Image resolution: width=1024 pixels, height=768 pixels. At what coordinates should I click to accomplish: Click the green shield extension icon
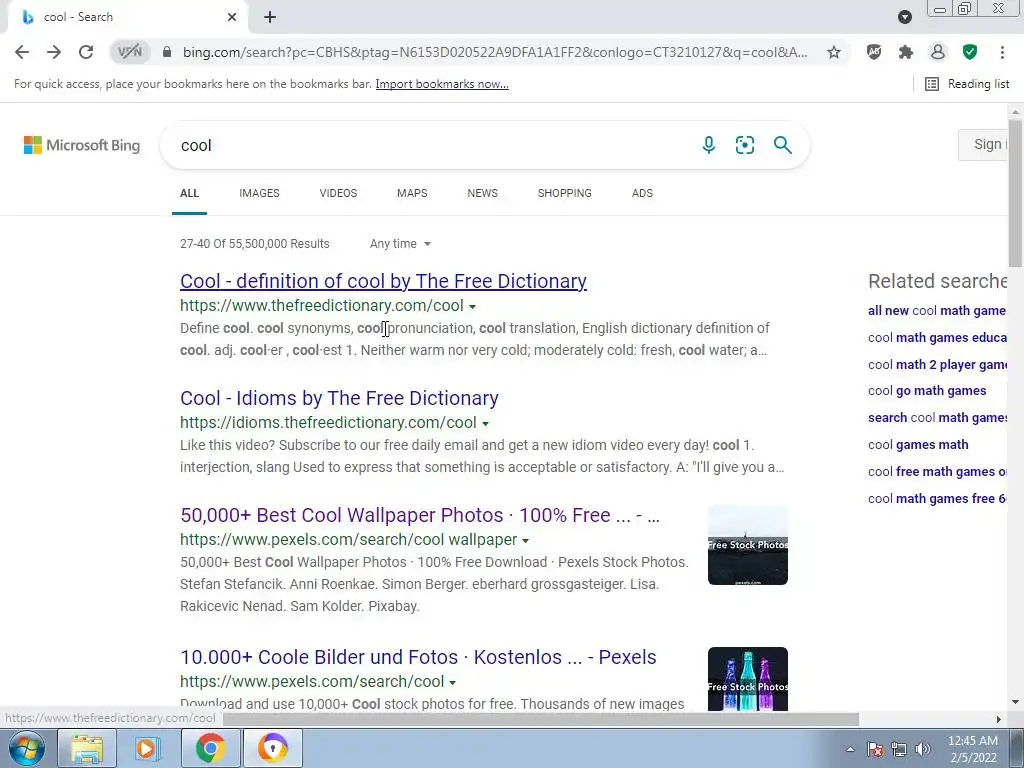tap(970, 52)
